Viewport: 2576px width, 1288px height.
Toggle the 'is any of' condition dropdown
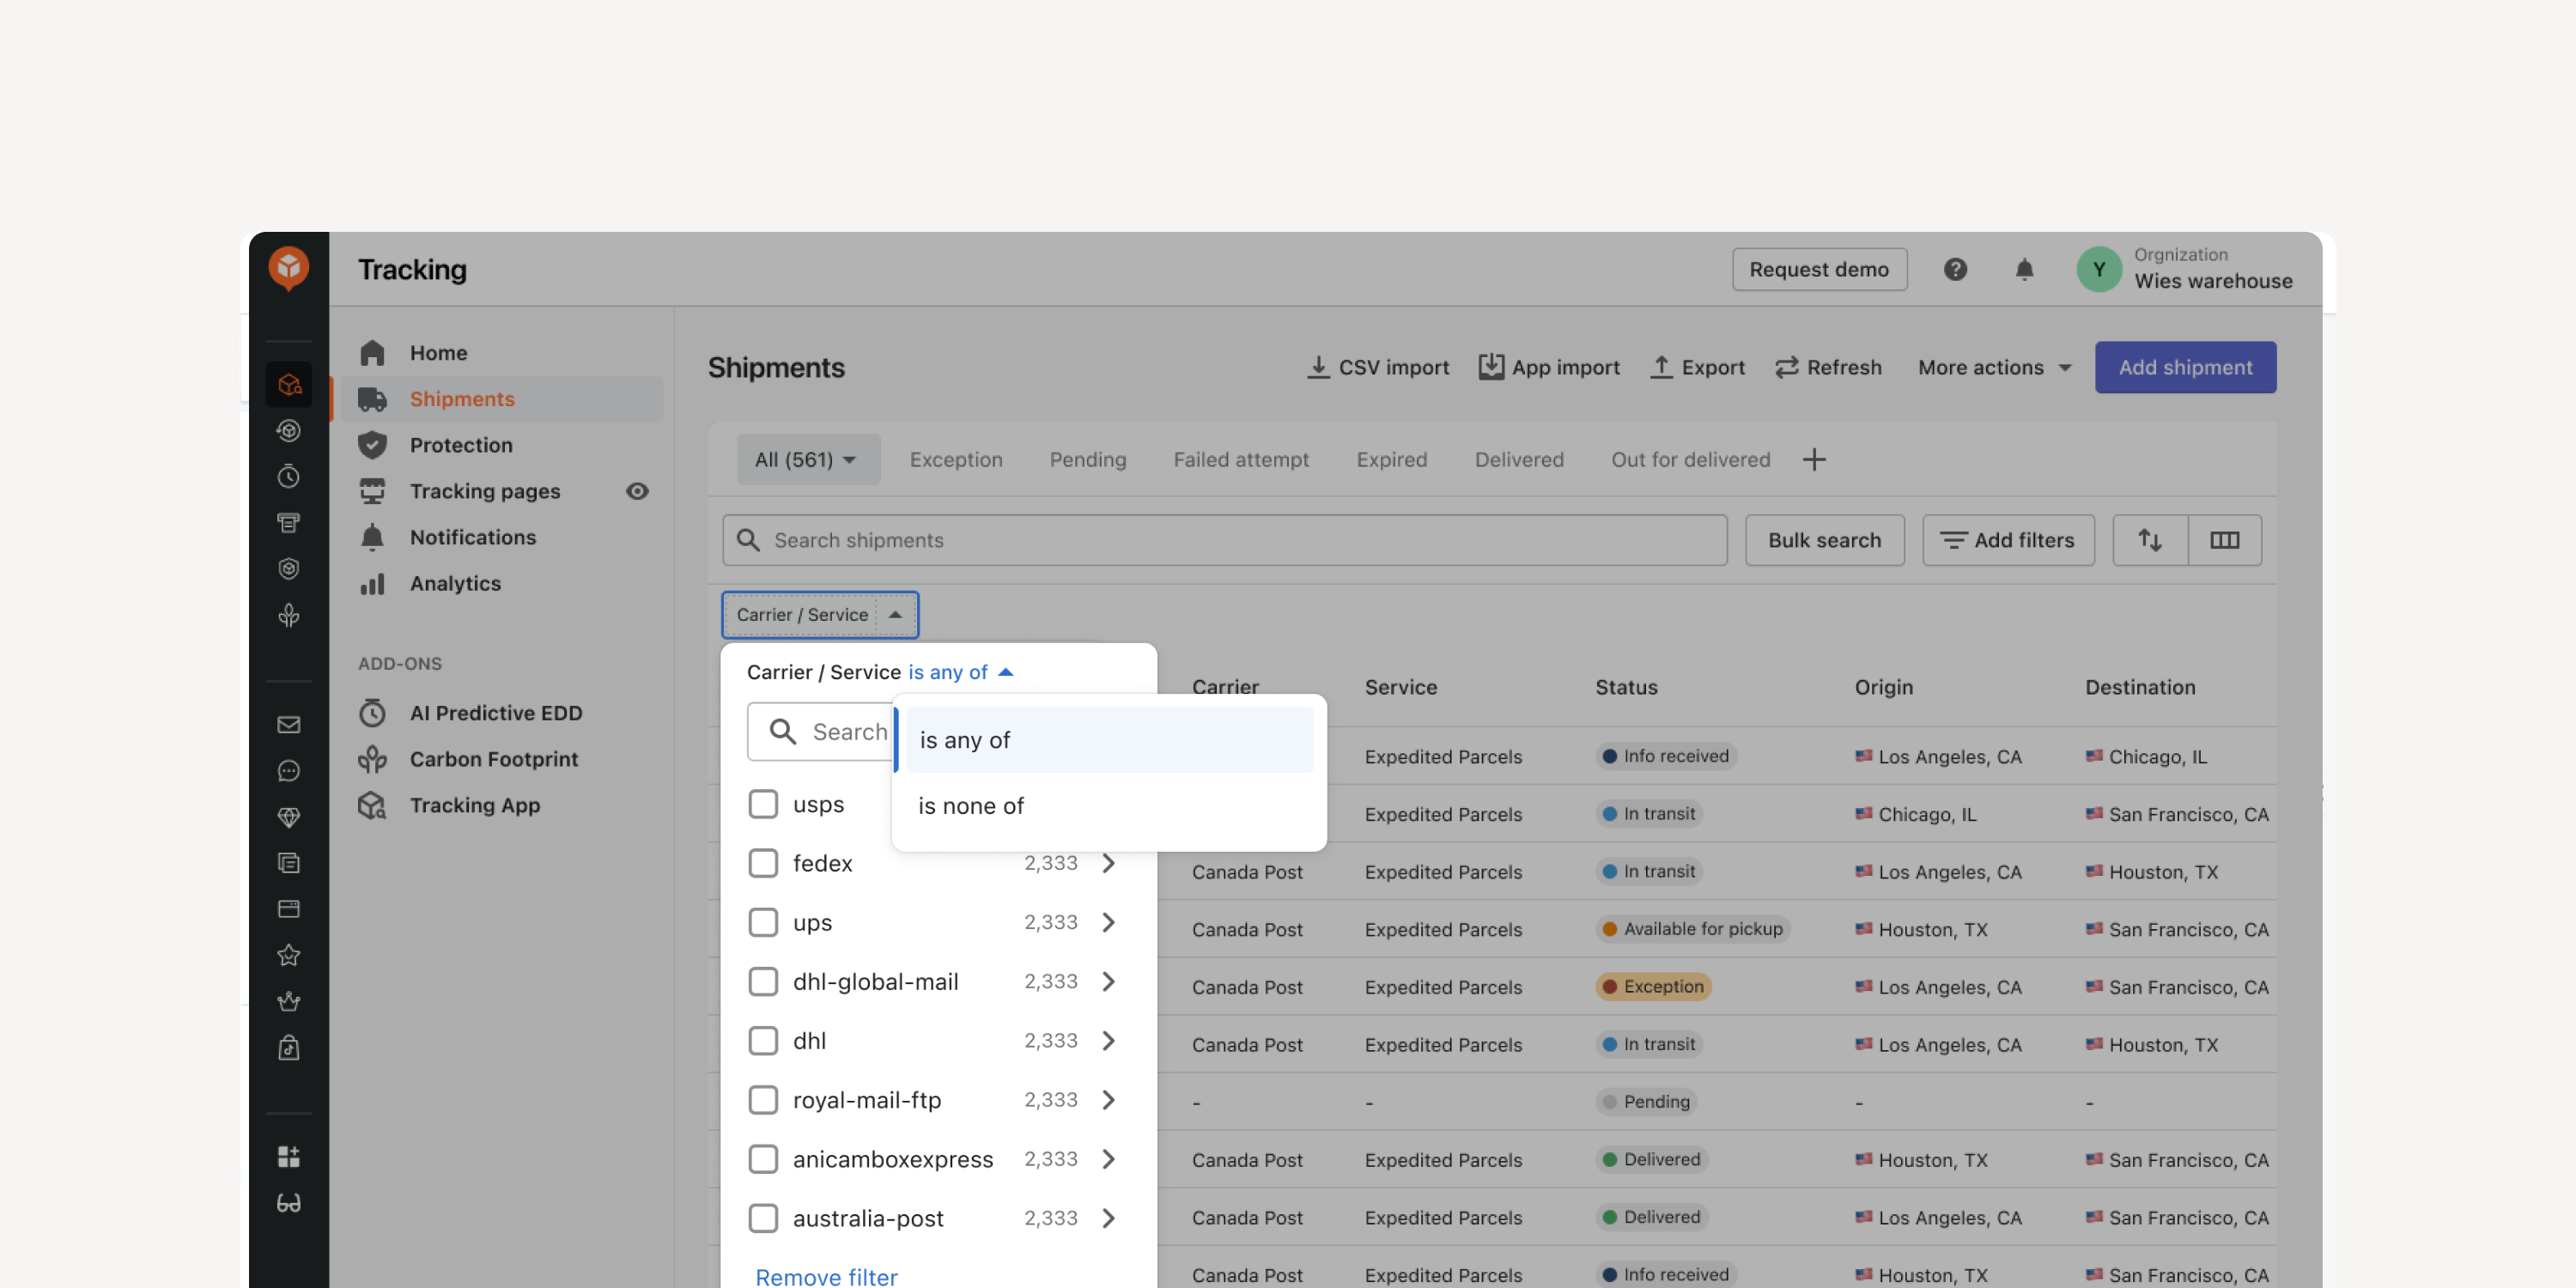click(x=961, y=672)
